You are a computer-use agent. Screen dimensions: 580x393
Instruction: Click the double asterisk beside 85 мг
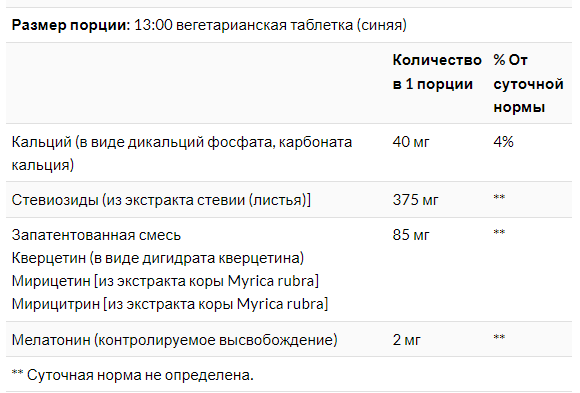[499, 232]
